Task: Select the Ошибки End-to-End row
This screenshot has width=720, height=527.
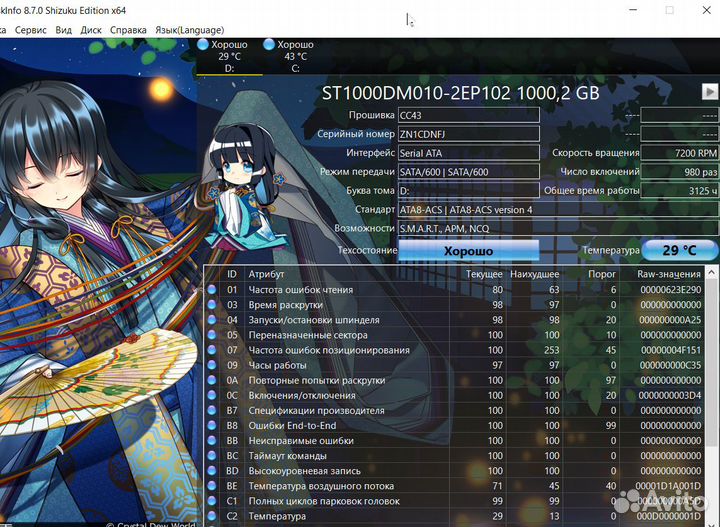Action: 455,426
